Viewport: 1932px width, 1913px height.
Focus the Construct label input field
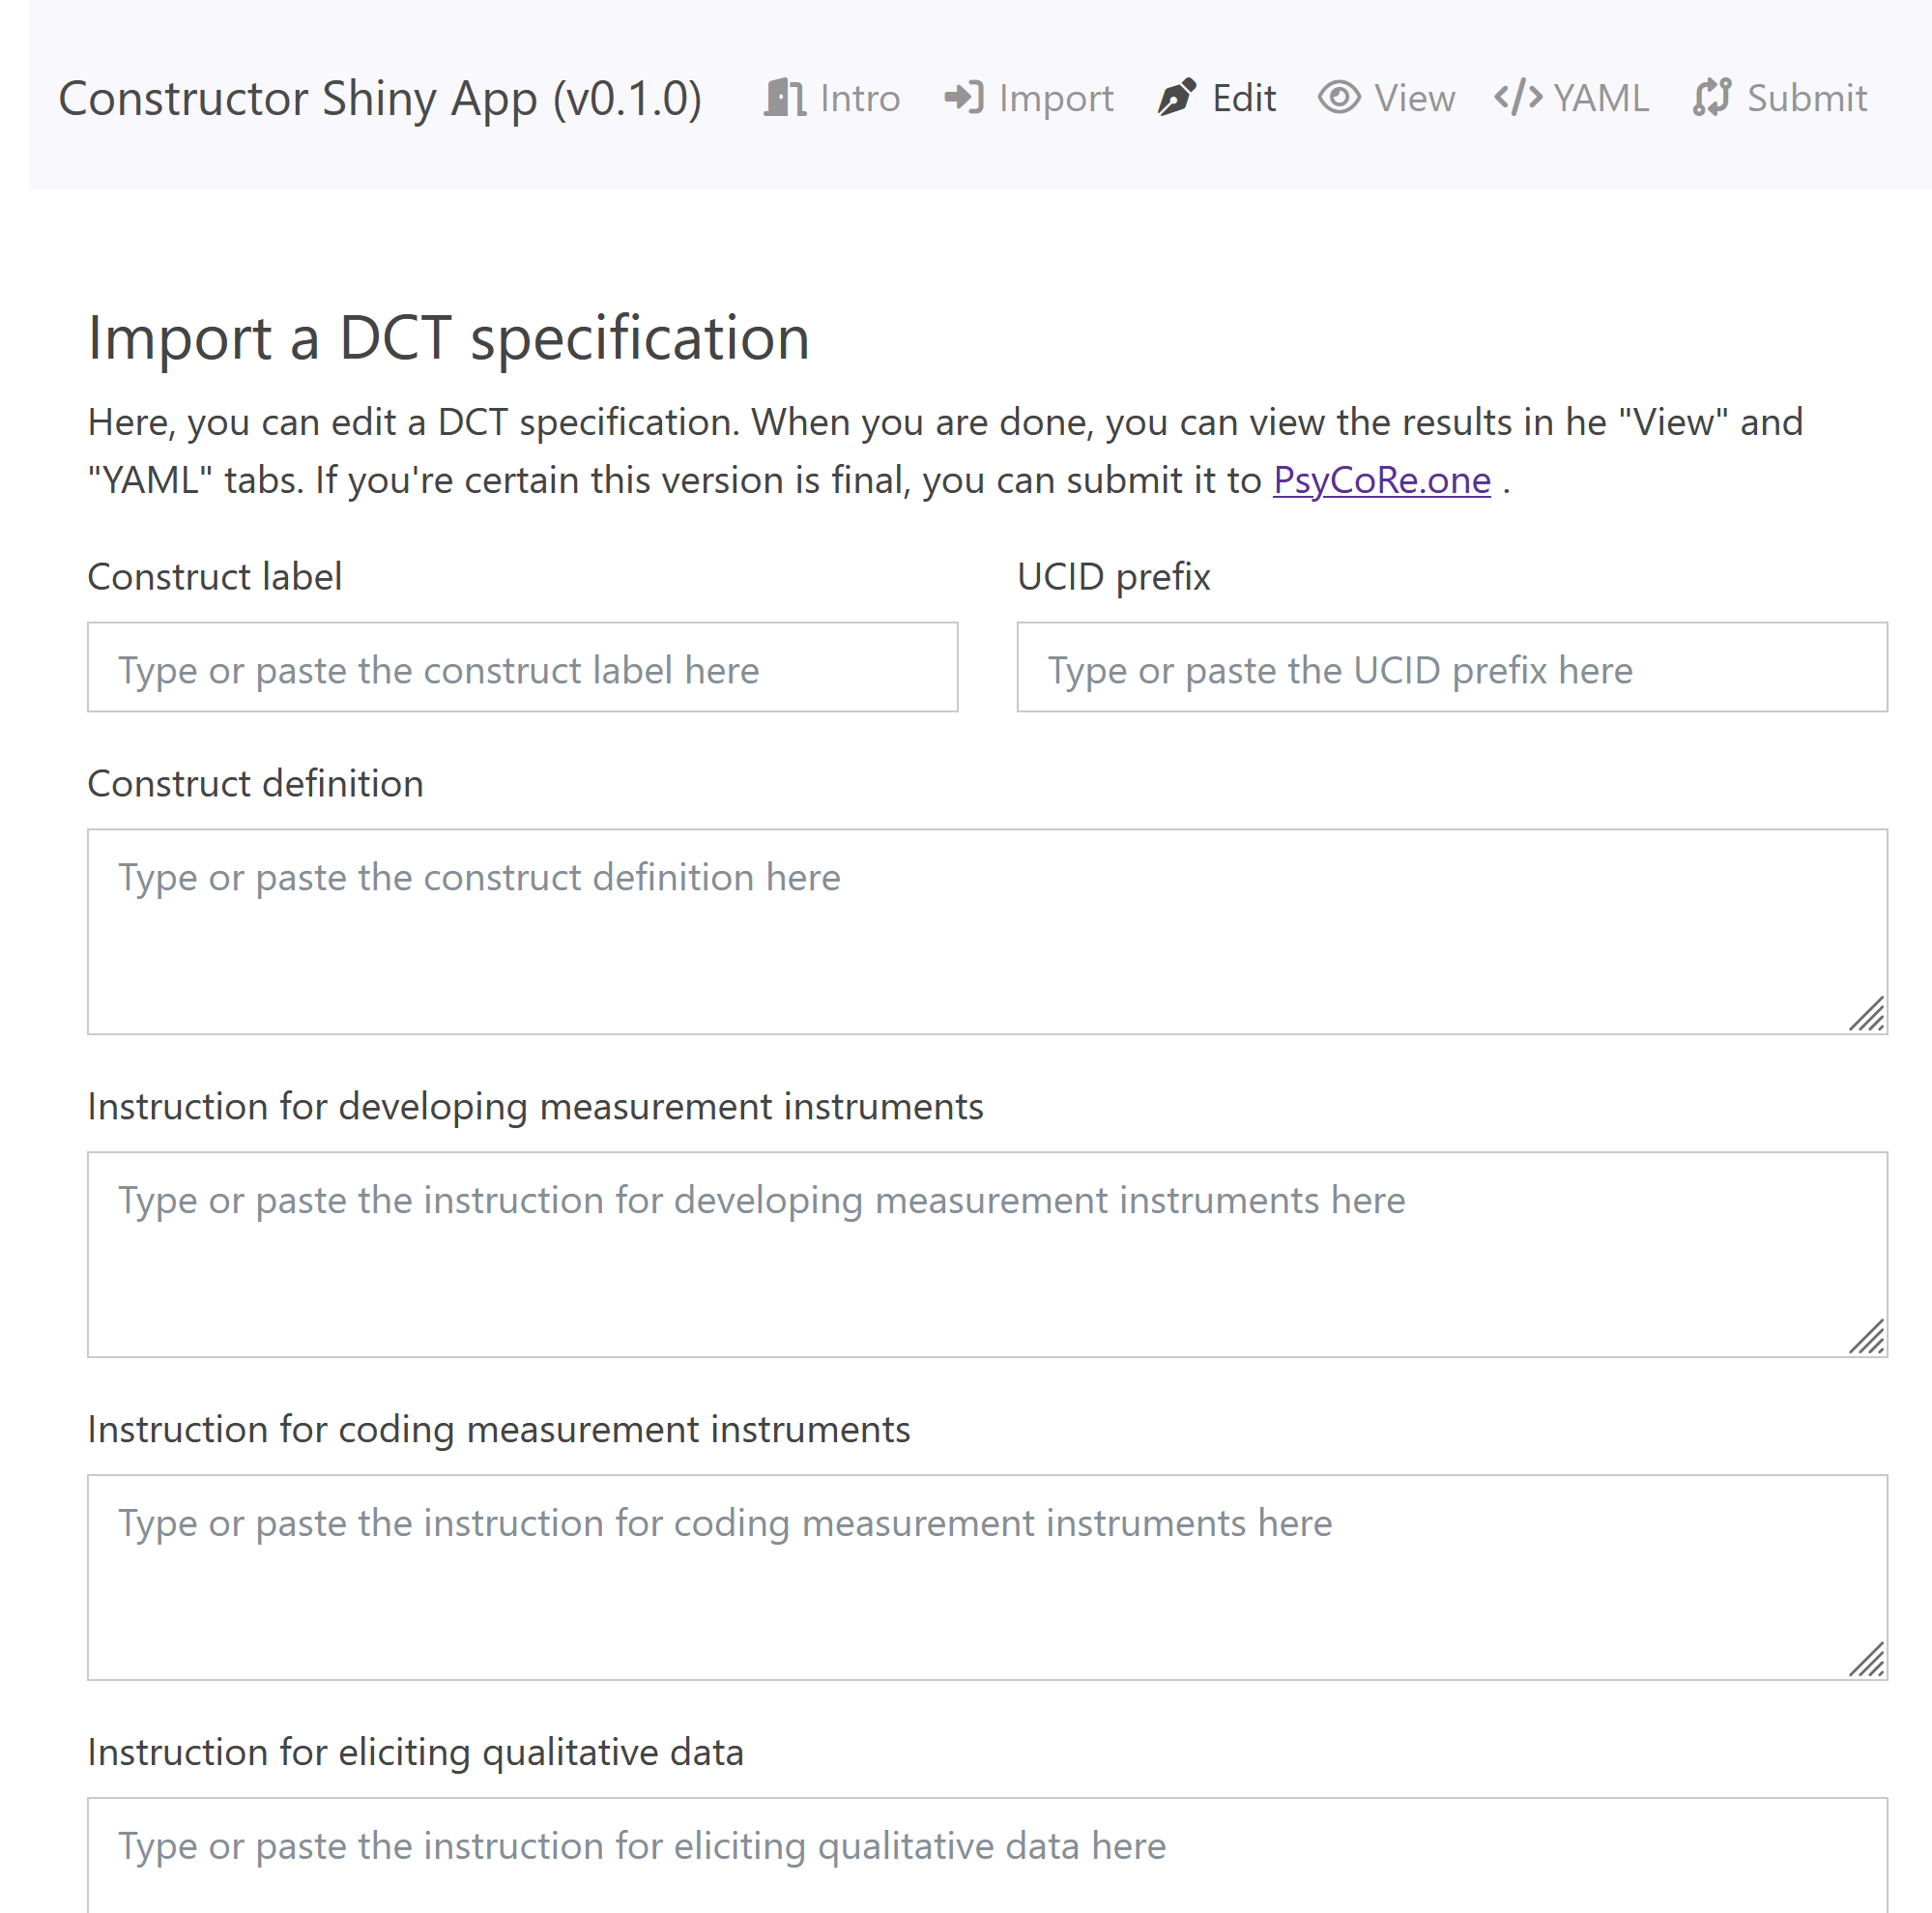coord(522,667)
